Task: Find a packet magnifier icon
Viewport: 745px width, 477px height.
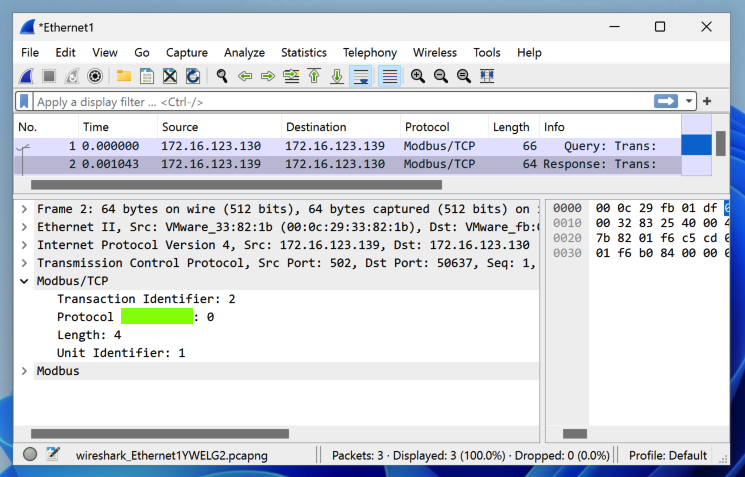Action: coord(222,76)
